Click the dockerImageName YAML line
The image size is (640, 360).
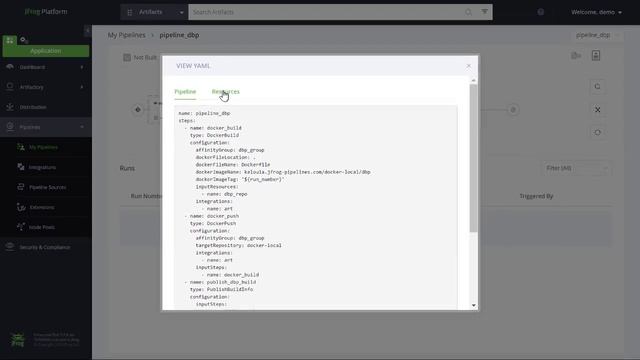click(x=283, y=172)
